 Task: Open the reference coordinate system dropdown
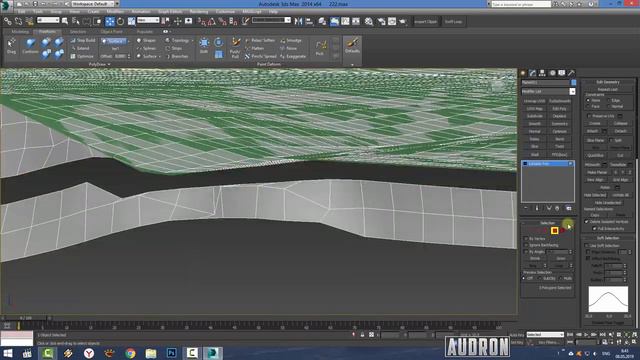[x=148, y=20]
